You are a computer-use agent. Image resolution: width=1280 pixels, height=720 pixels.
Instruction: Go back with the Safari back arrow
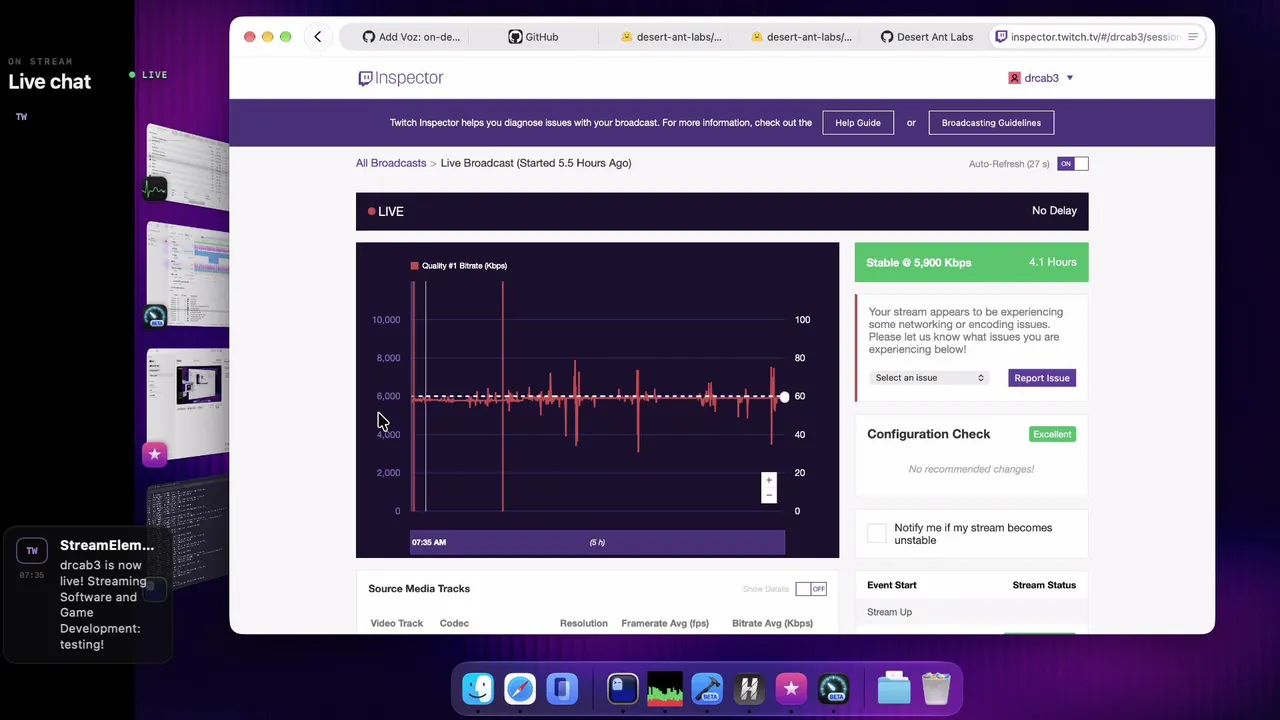click(318, 37)
